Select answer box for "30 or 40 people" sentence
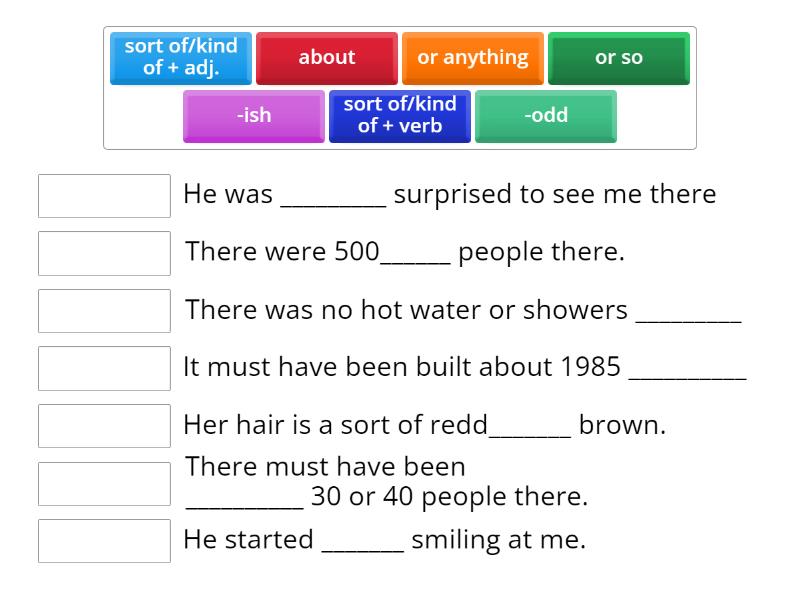Image resolution: width=800 pixels, height=600 pixels. tap(104, 483)
